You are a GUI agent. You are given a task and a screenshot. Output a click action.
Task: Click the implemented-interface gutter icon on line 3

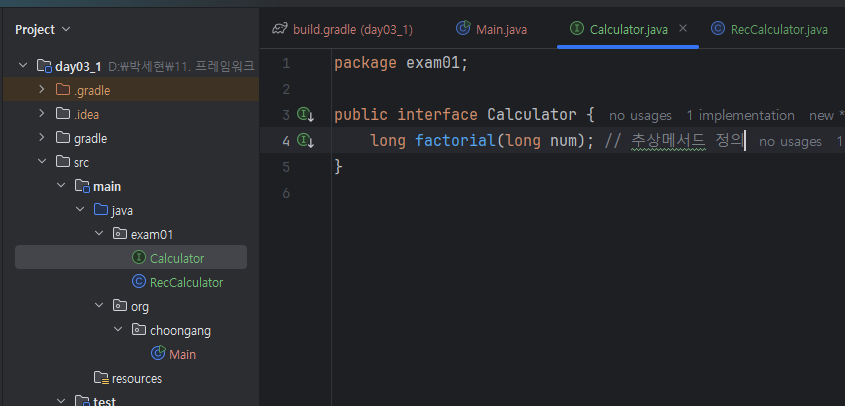pos(305,115)
